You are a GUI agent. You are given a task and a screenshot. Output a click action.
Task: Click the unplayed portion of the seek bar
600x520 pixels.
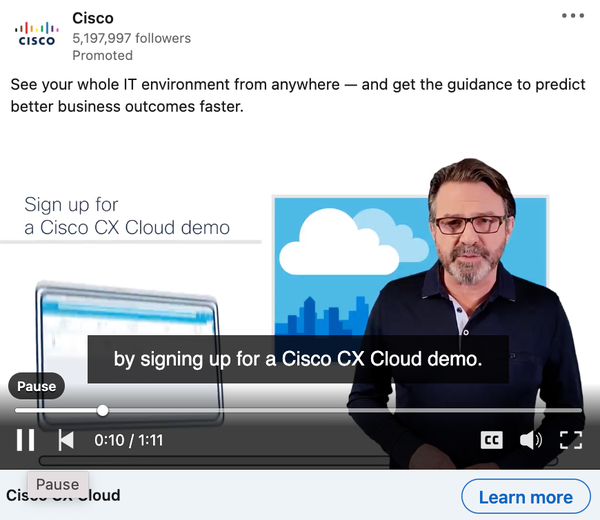[x=344, y=411]
